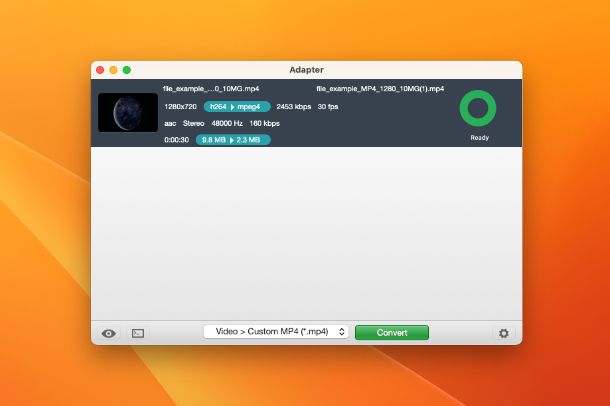Image resolution: width=610 pixels, height=406 pixels.
Task: Click the 160 kbps audio bitrate
Action: 265,123
